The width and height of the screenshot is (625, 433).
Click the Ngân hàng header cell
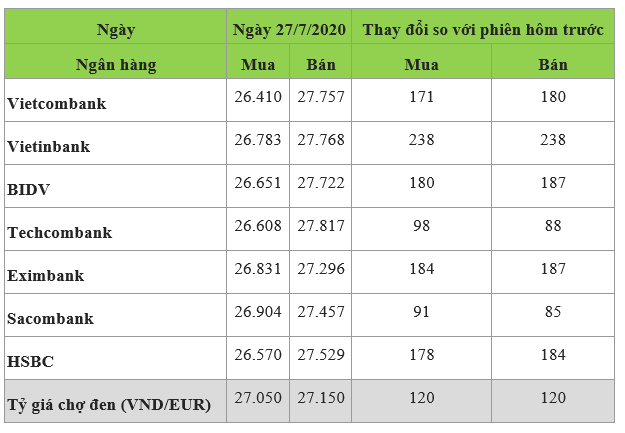[x=116, y=65]
